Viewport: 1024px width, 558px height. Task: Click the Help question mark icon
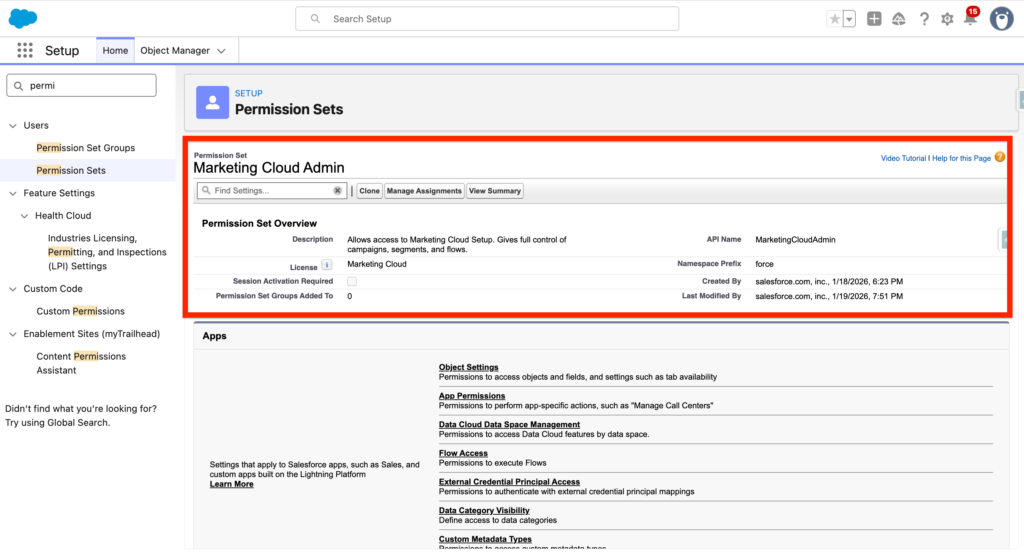(923, 19)
